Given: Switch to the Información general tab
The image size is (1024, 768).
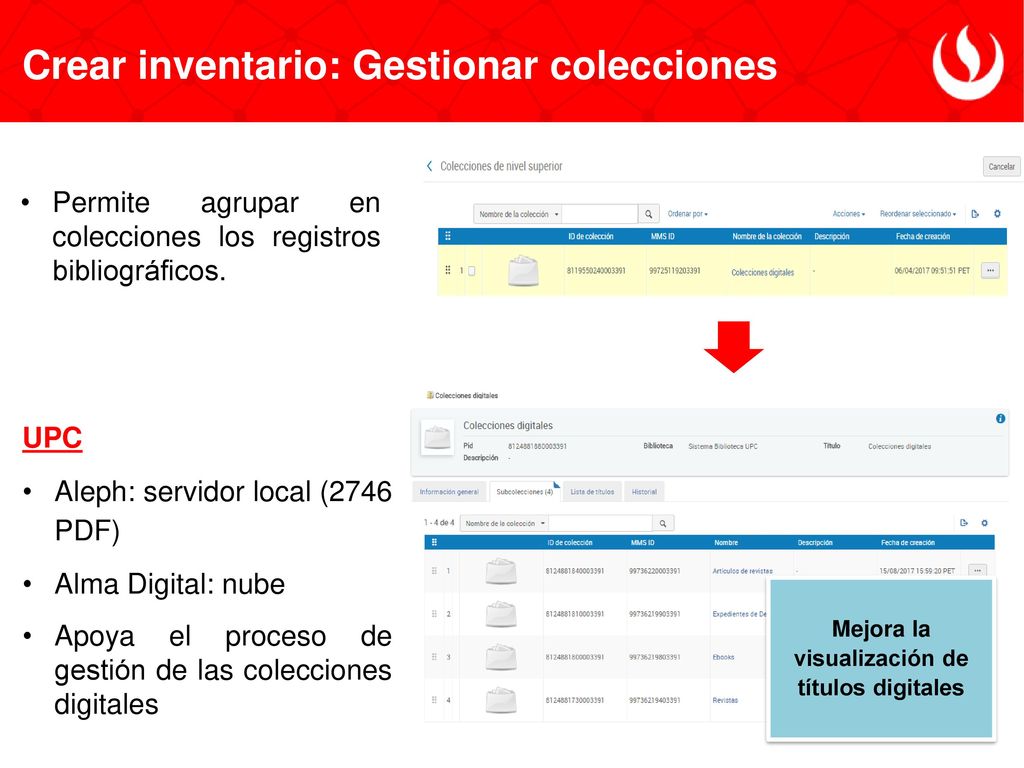Looking at the screenshot, I should click(x=449, y=492).
